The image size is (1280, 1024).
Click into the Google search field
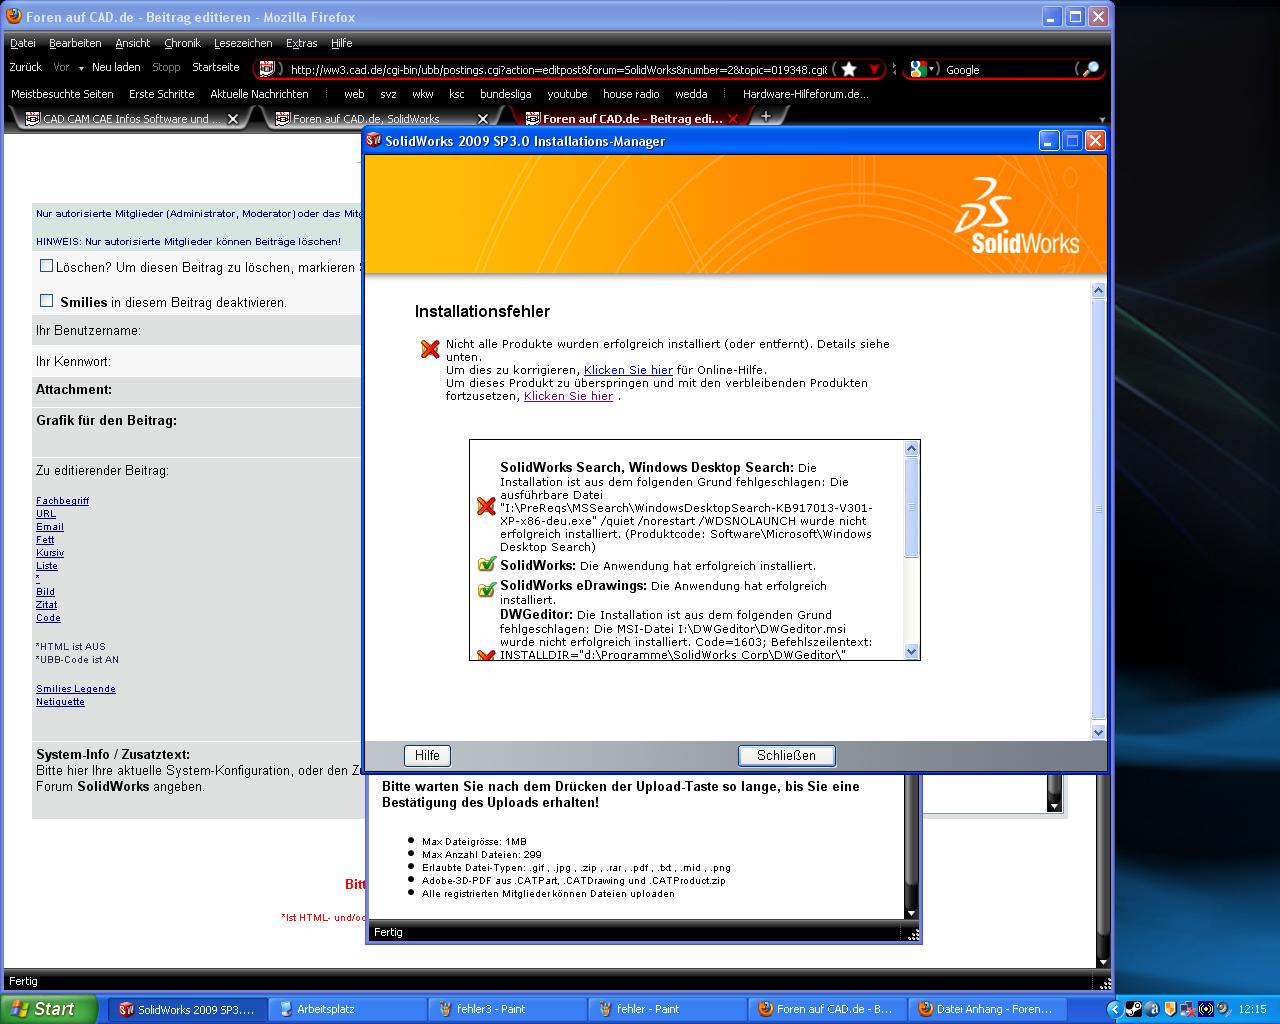1008,70
